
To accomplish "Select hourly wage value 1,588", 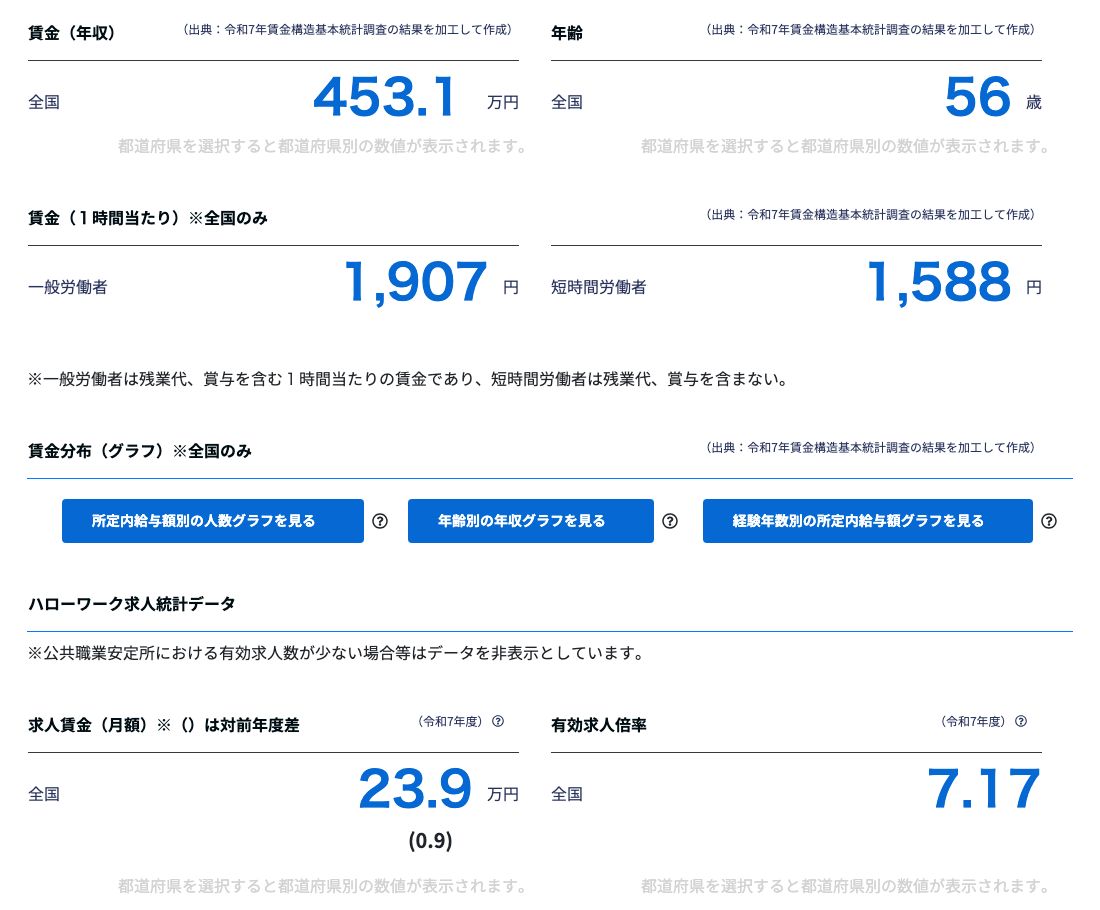I will 939,282.
